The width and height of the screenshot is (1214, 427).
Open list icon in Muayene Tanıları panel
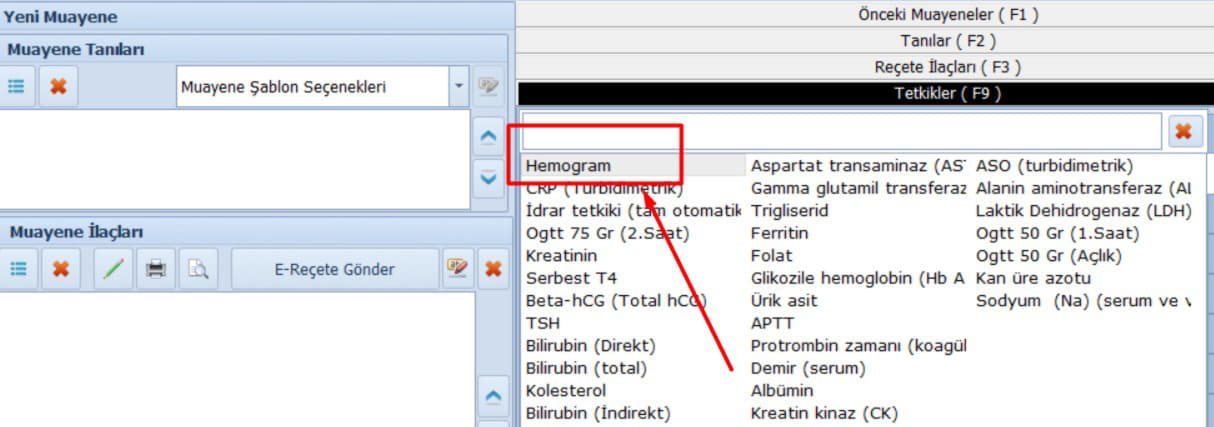pos(16,87)
